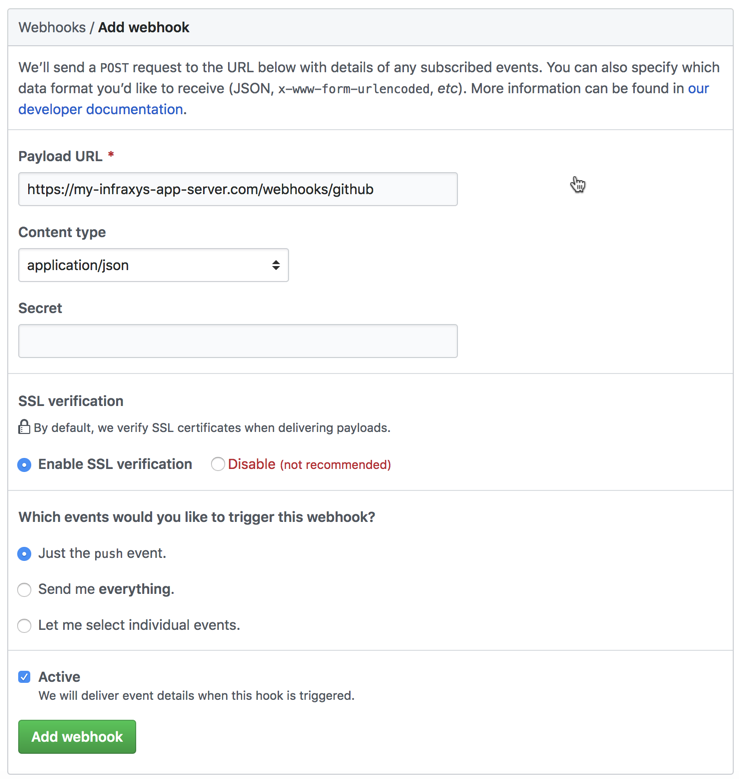Click the Secret field label
The image size is (739, 779).
pos(40,309)
